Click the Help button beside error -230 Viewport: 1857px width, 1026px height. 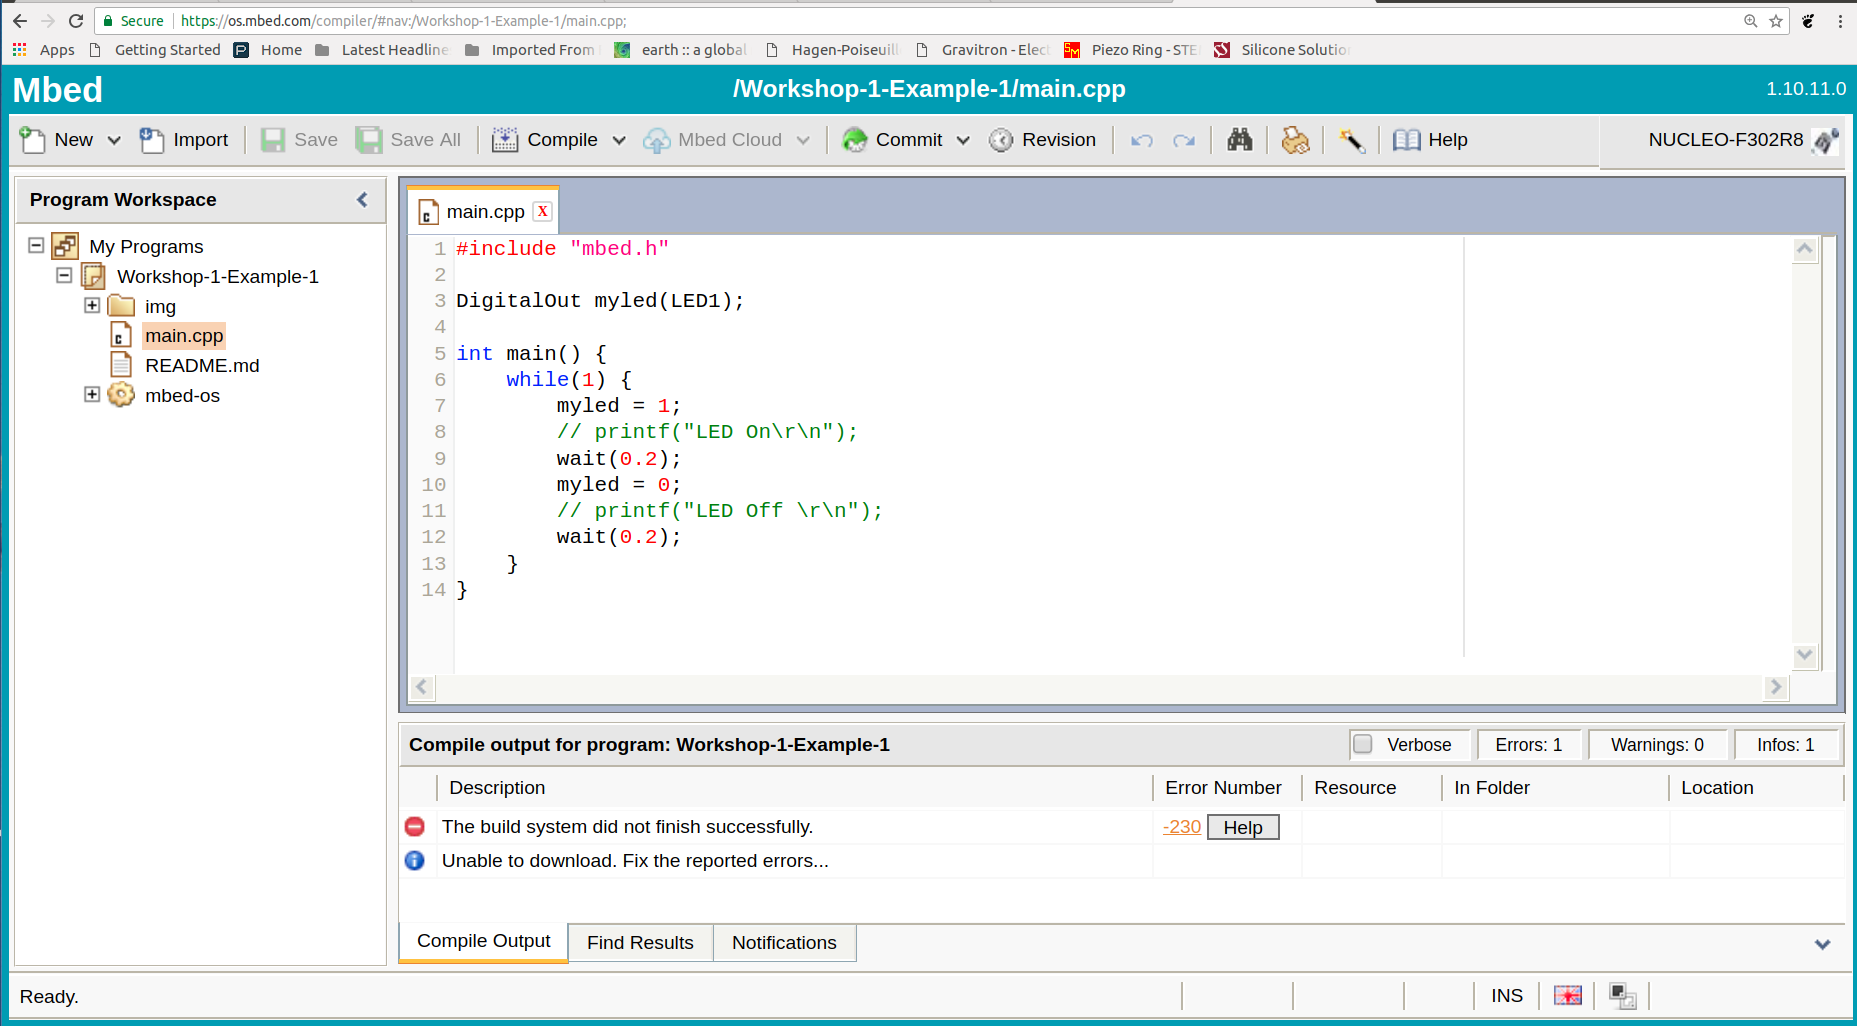[x=1243, y=827]
